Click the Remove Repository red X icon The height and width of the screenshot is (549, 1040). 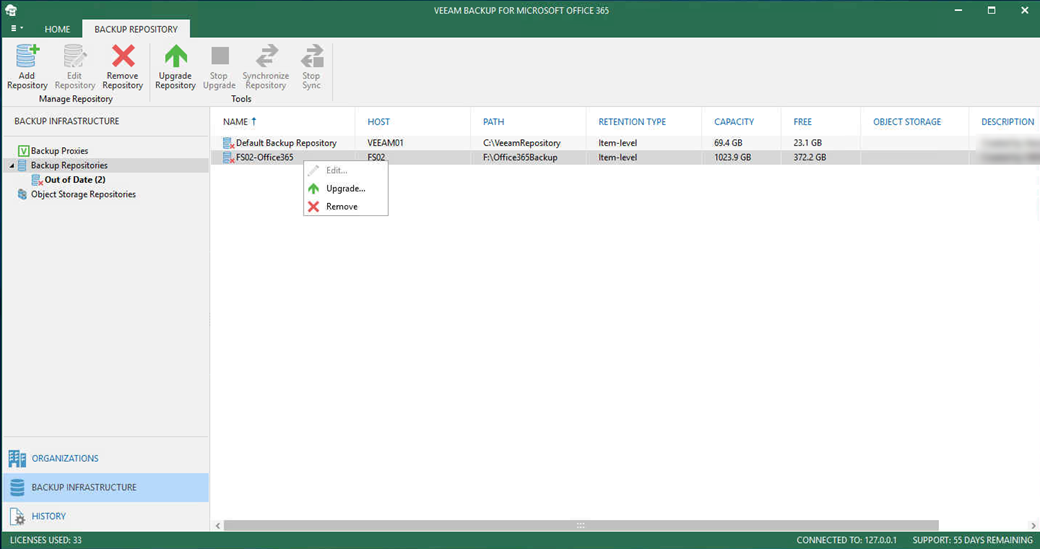[x=123, y=56]
